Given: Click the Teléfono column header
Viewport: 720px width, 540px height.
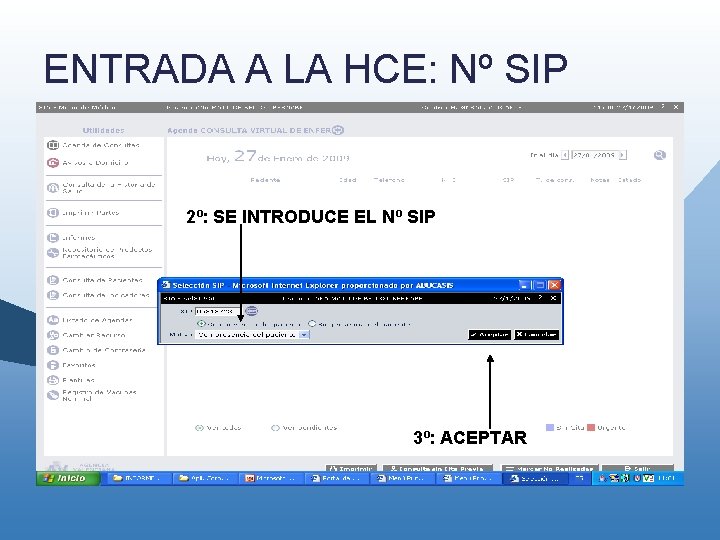Looking at the screenshot, I should click(389, 180).
